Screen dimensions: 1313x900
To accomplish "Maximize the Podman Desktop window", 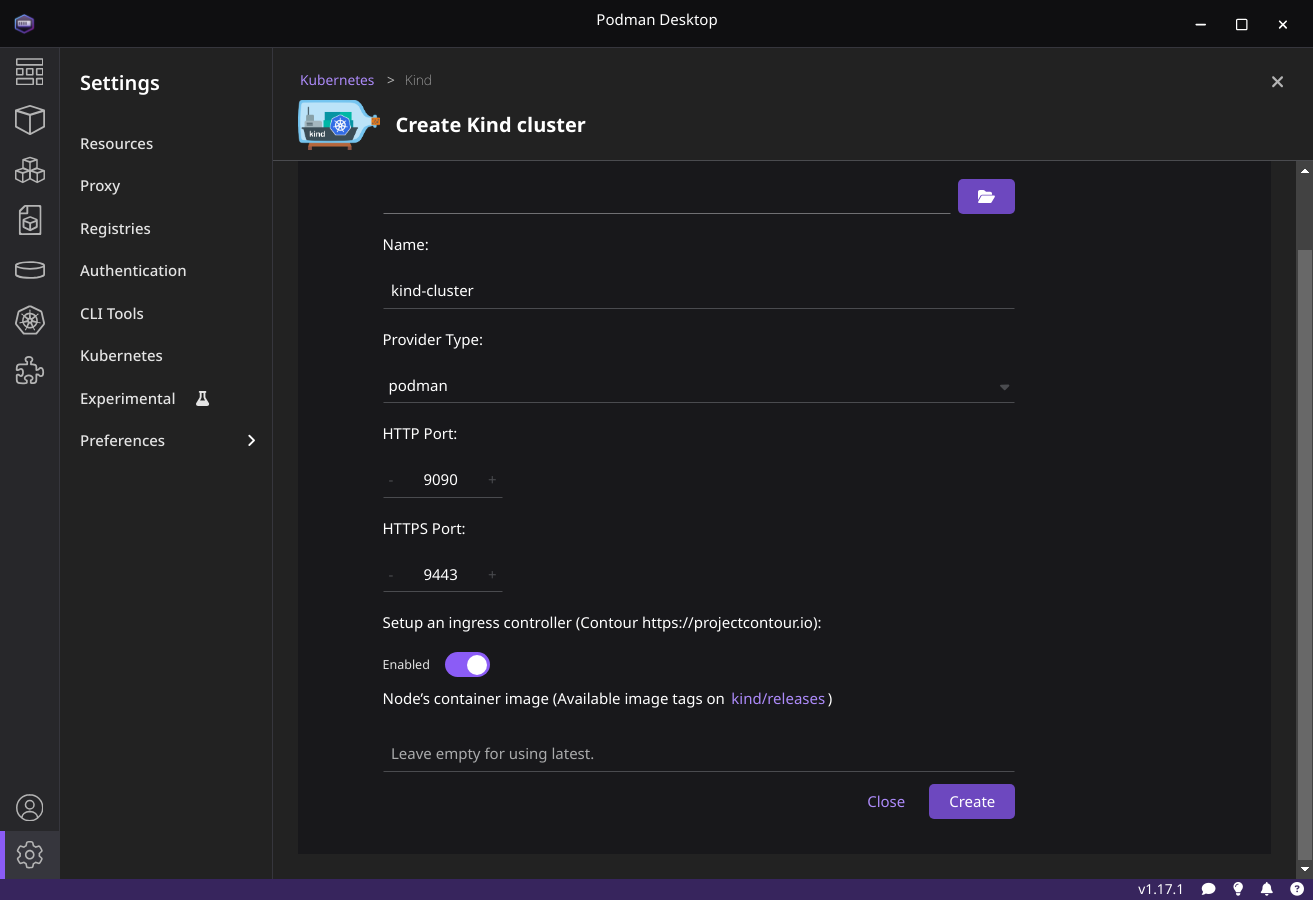I will point(1241,24).
